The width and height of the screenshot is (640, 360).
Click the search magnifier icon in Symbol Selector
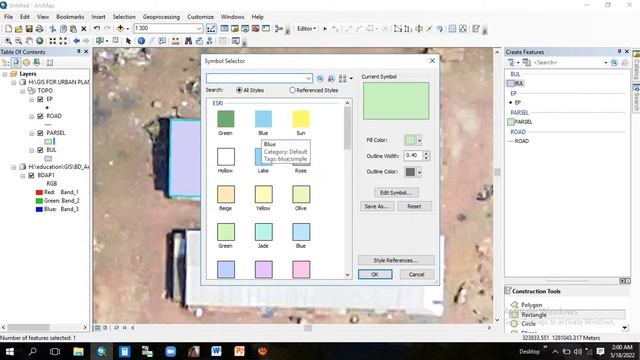[x=320, y=78]
